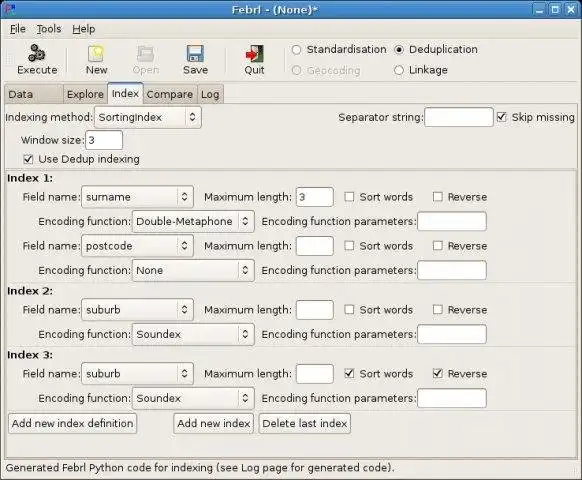Click the 'Index 1:' heading text

point(30,178)
